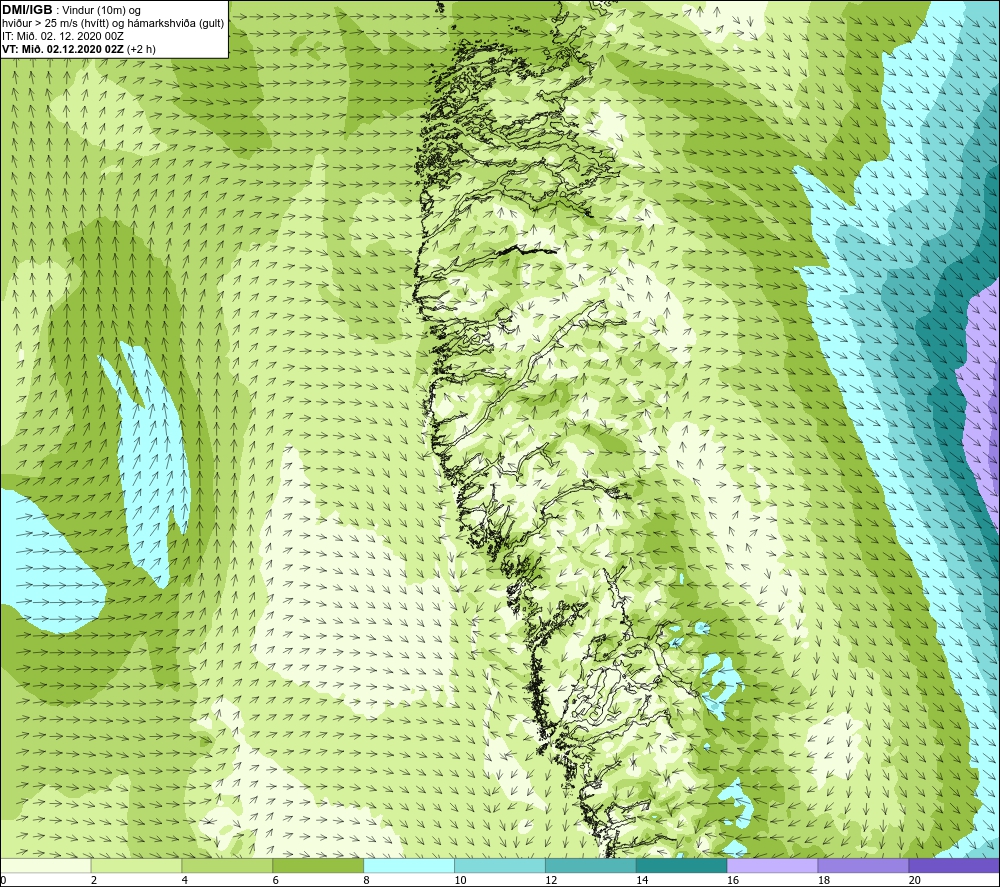Click the '18' scale tick label
This screenshot has width=1000, height=887.
[x=824, y=881]
